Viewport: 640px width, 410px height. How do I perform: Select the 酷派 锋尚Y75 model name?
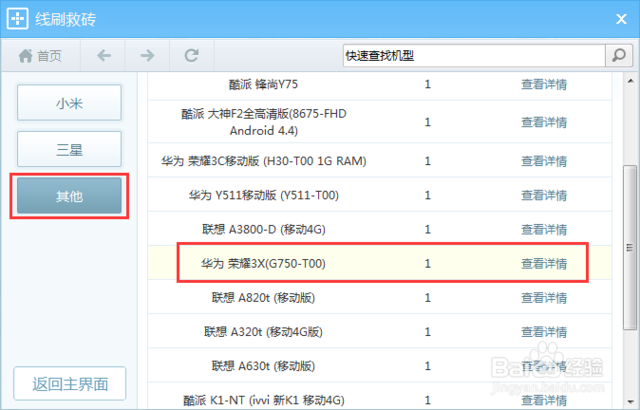263,84
